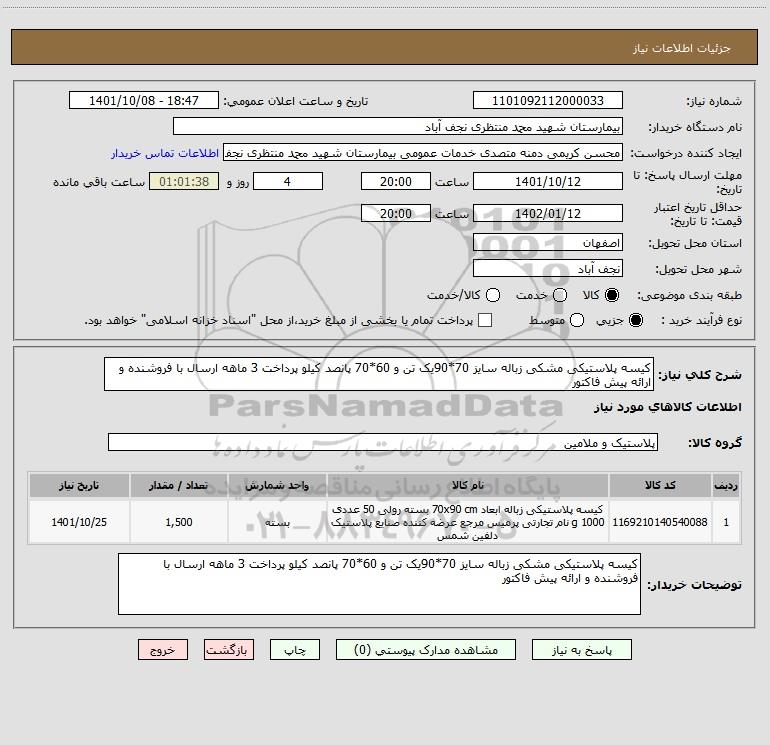Click the quantity cell 1,500
Image resolution: width=770 pixels, height=745 pixels.
coord(179,522)
